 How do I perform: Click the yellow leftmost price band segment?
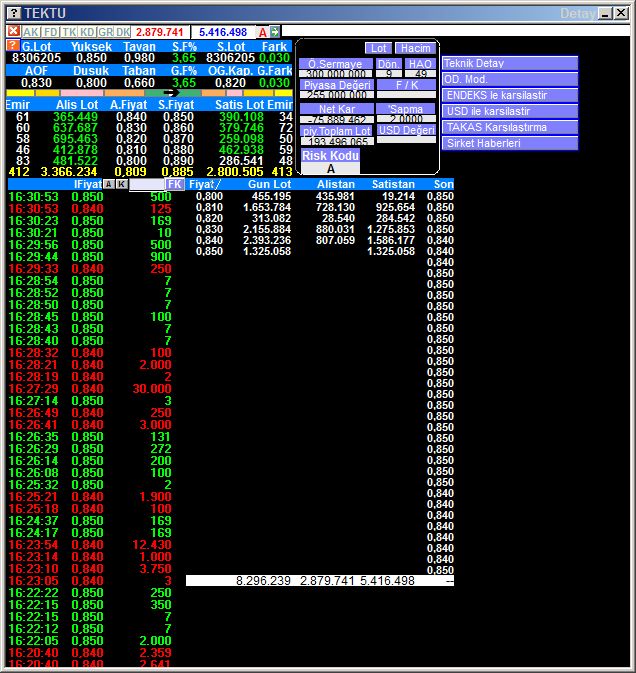tap(20, 93)
